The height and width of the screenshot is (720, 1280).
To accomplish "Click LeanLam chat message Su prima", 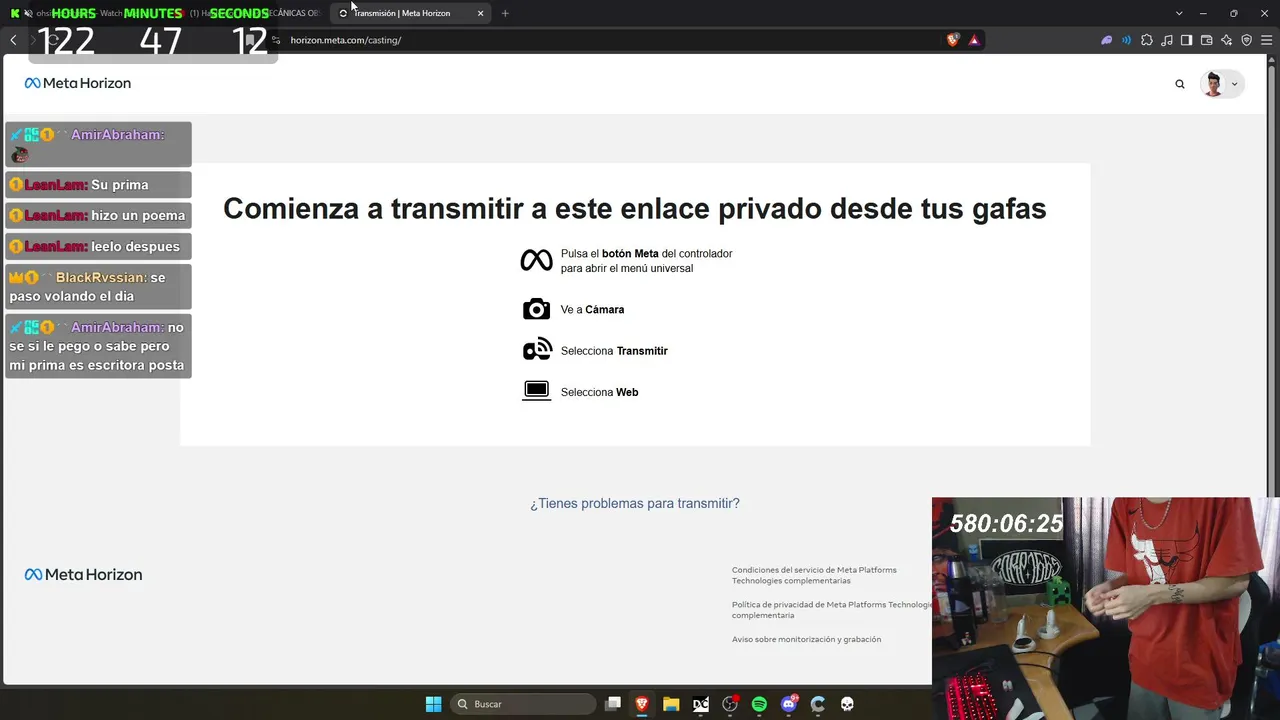I will pyautogui.click(x=98, y=184).
